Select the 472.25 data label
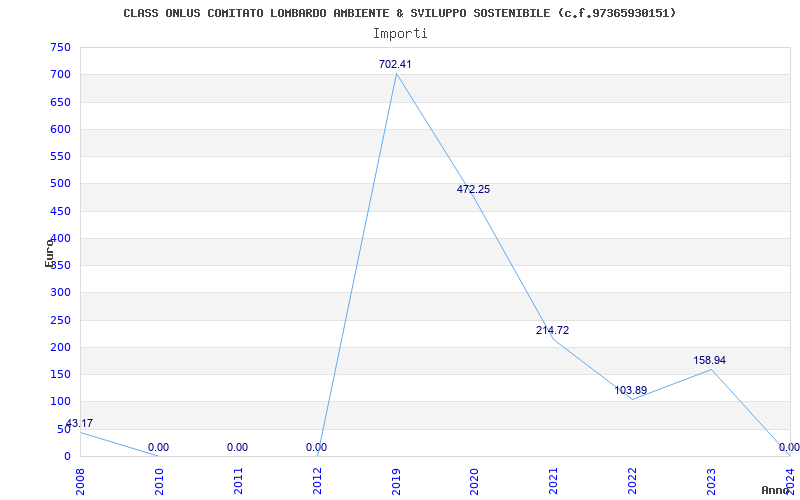 coord(473,189)
